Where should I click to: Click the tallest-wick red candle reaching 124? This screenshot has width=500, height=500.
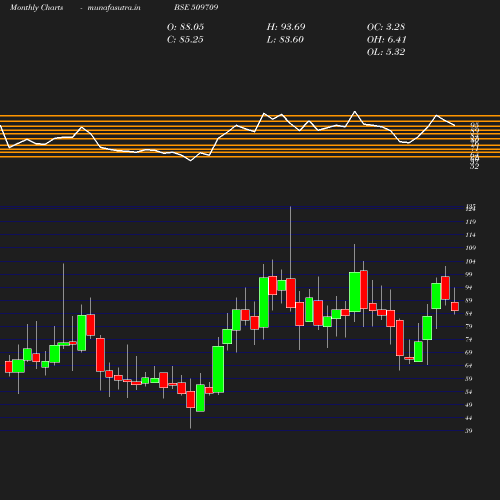coord(291,293)
